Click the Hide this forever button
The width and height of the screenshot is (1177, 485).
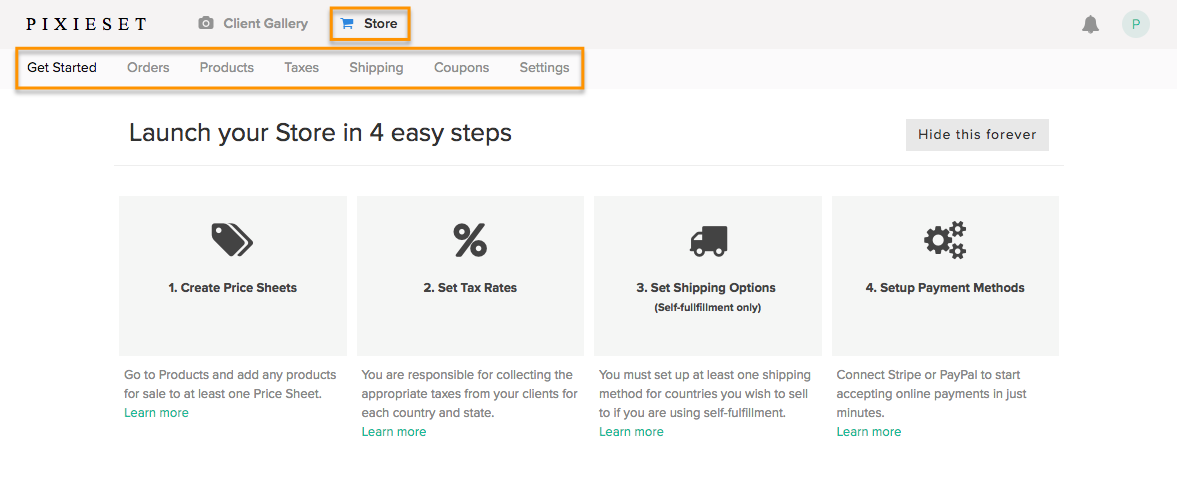click(977, 134)
